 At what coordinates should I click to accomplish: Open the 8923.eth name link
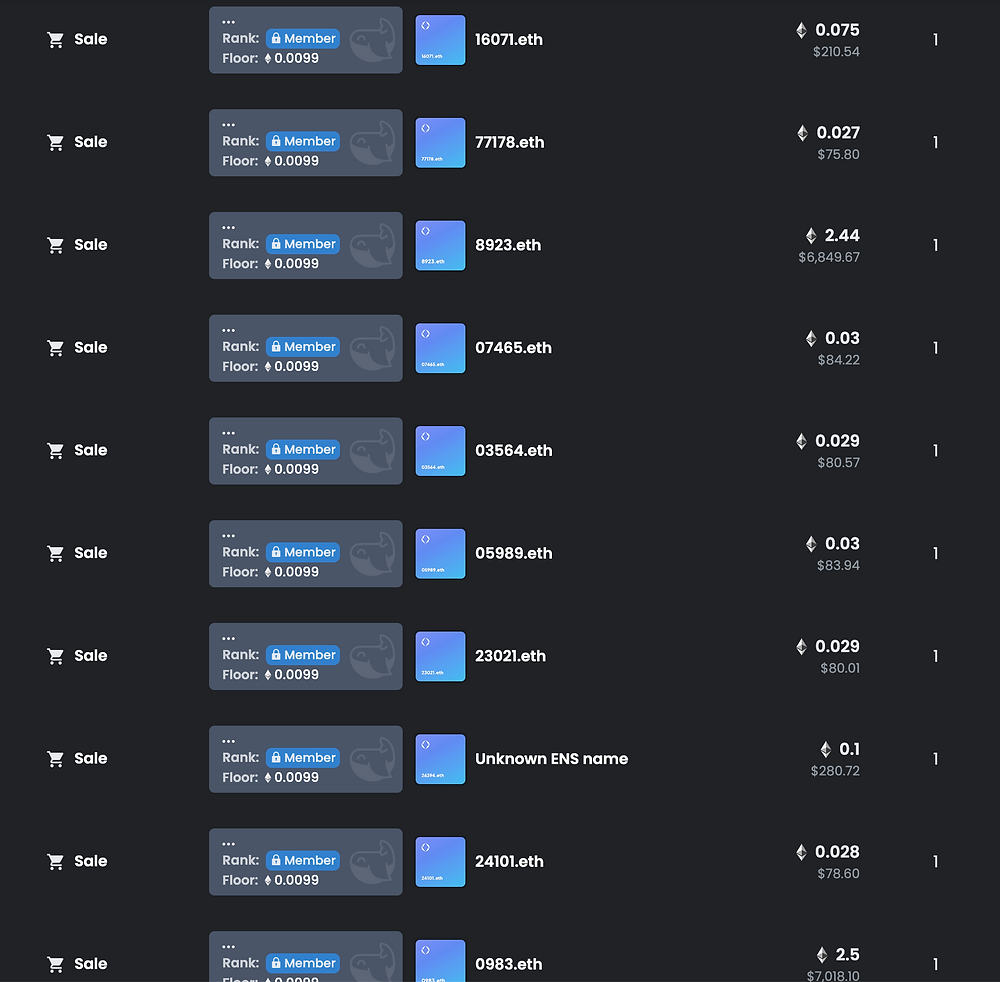click(x=508, y=245)
